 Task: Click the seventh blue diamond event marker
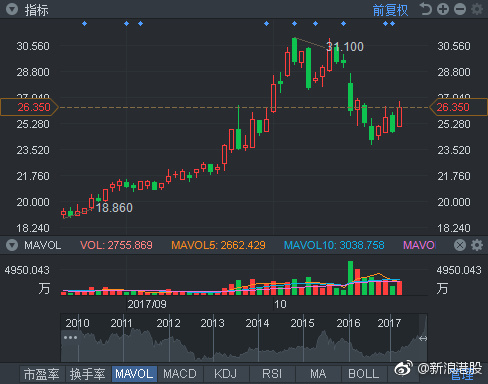pos(344,23)
